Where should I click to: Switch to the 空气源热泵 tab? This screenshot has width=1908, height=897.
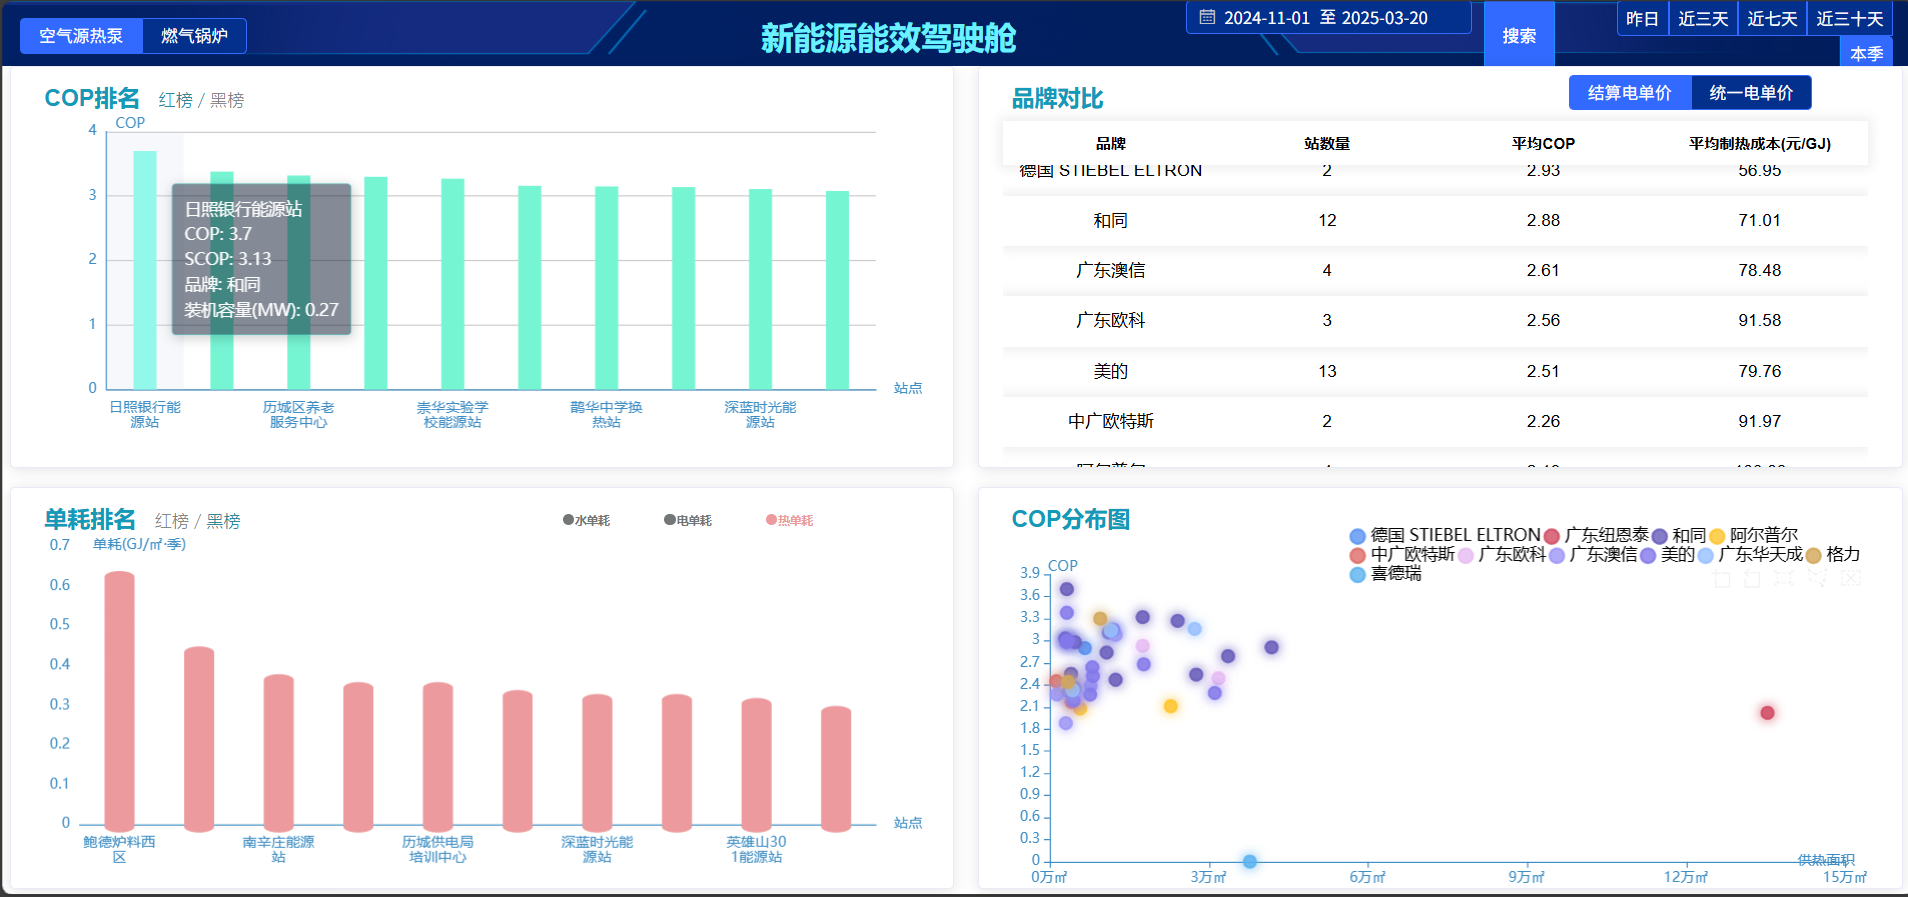(81, 36)
